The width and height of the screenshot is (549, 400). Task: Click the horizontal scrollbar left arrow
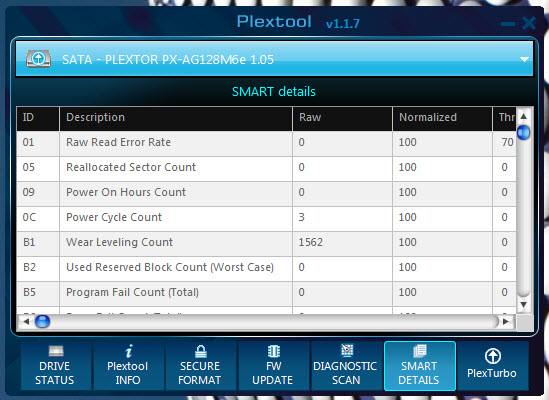[x=26, y=321]
